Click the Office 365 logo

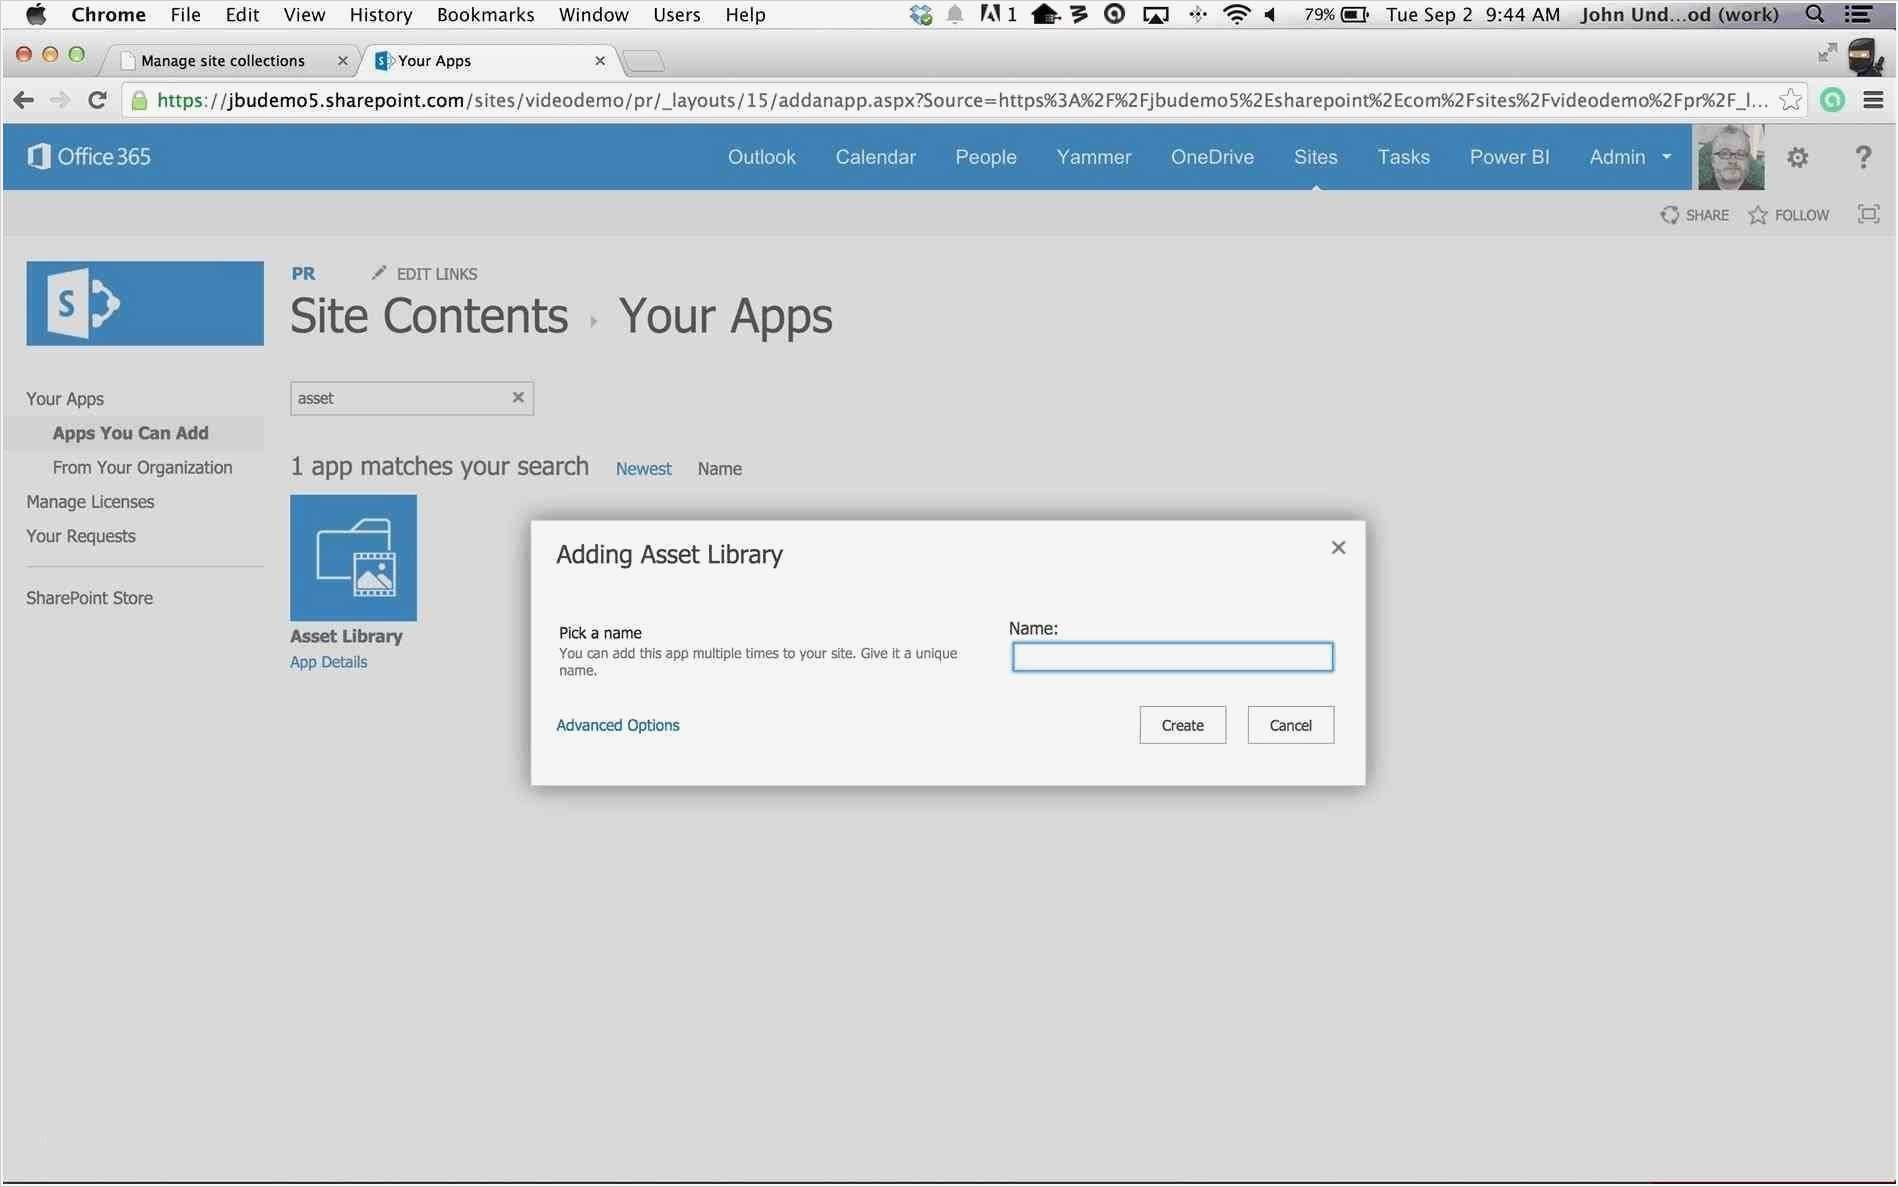[89, 156]
